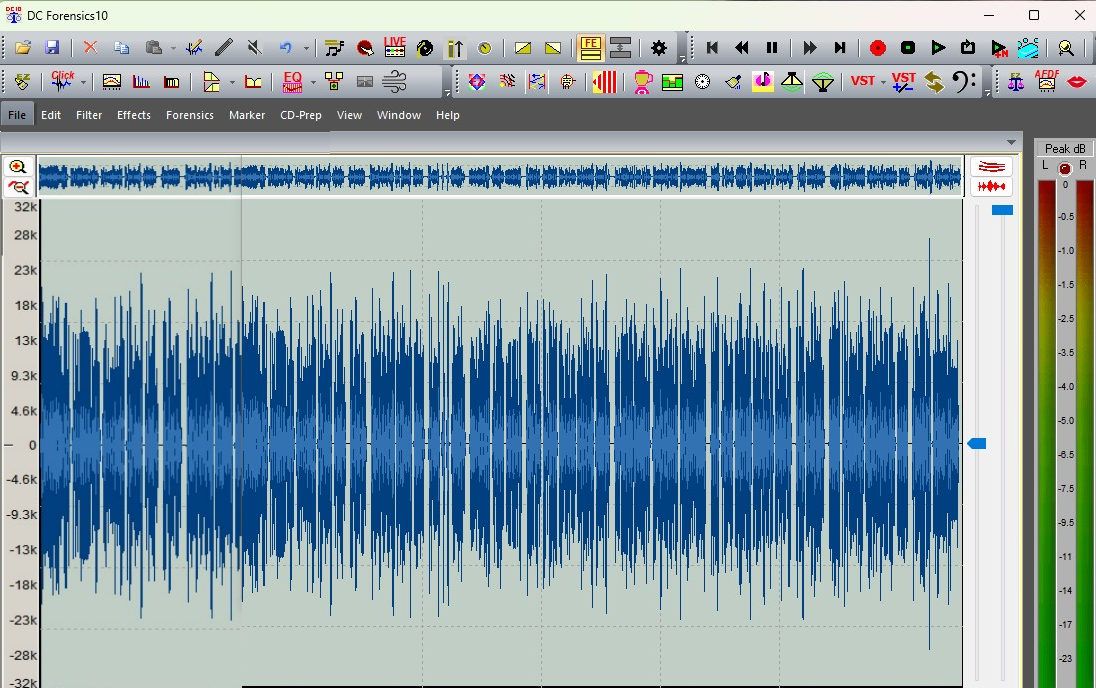The height and width of the screenshot is (688, 1096).
Task: Click the music notes icon
Action: tap(334, 48)
